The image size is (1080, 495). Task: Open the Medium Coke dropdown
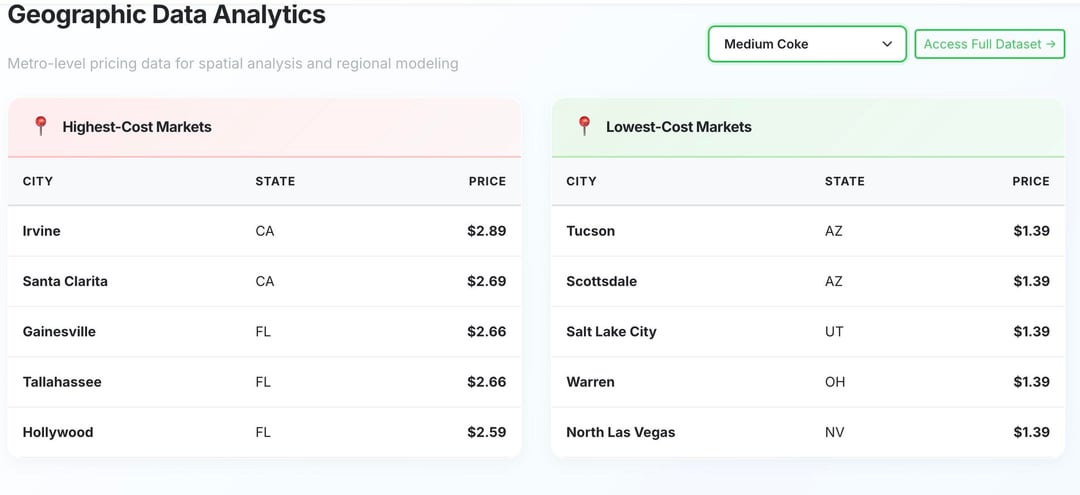point(806,44)
